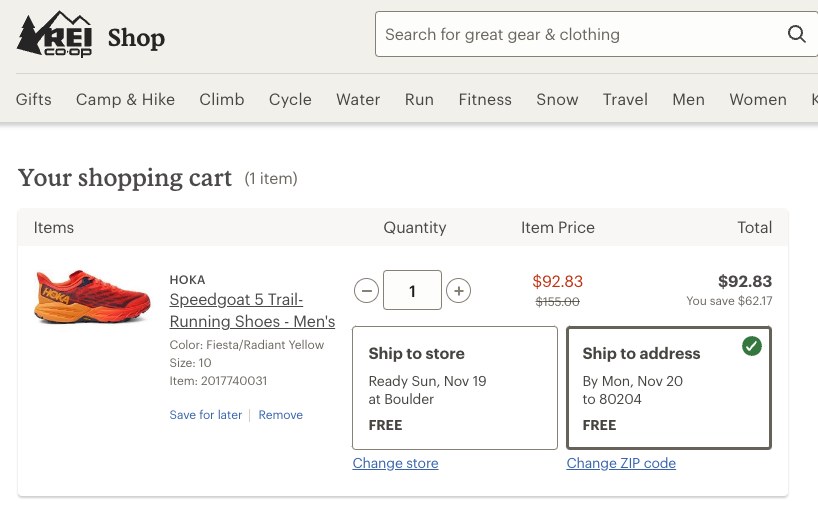Click the Shop heading next to logo
The width and height of the screenshot is (818, 514).
[136, 38]
